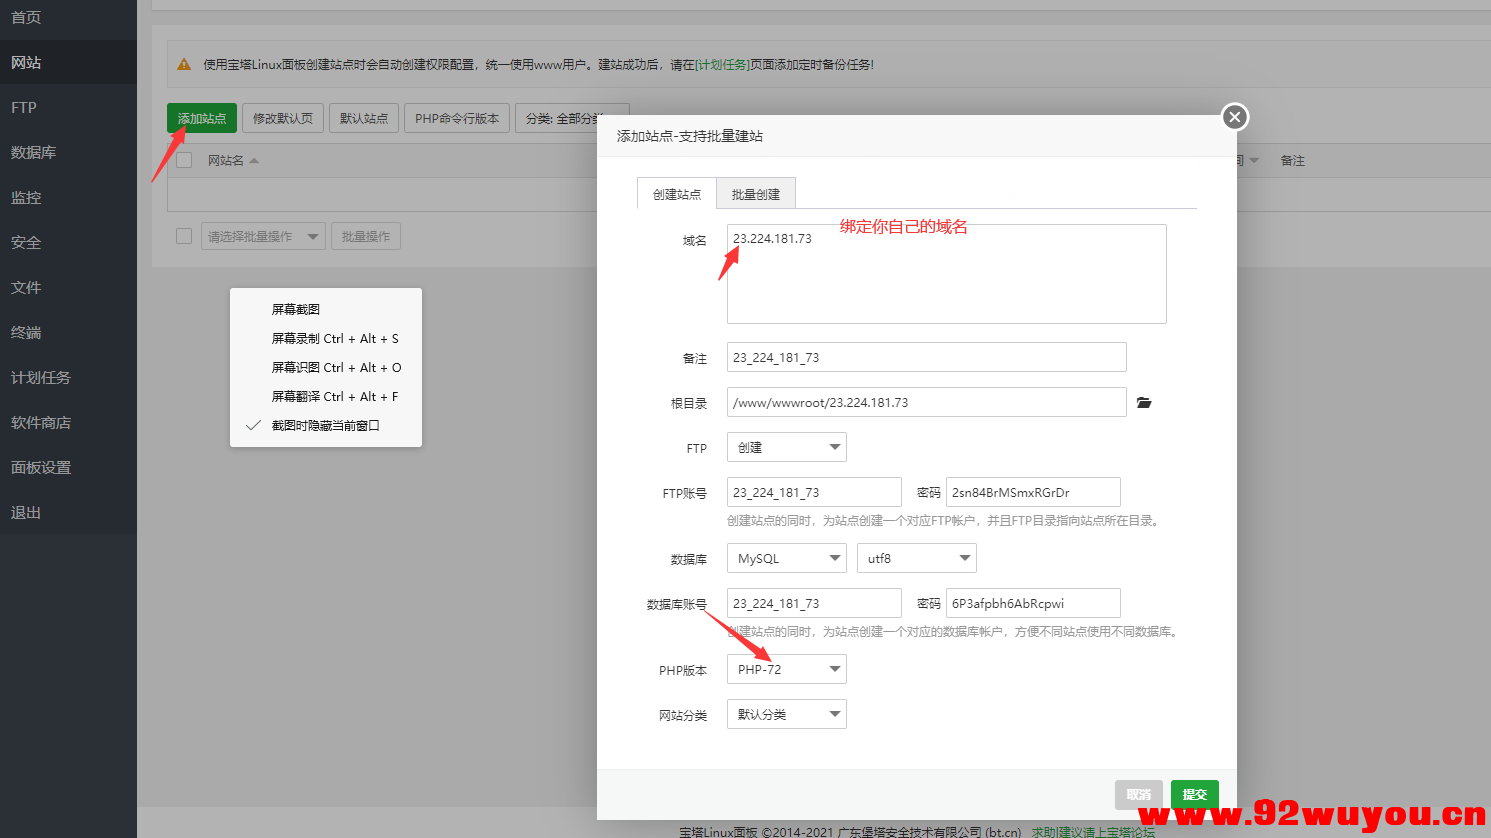Switch to the 批量创建 tab
Image resolution: width=1491 pixels, height=838 pixels.
(x=755, y=193)
